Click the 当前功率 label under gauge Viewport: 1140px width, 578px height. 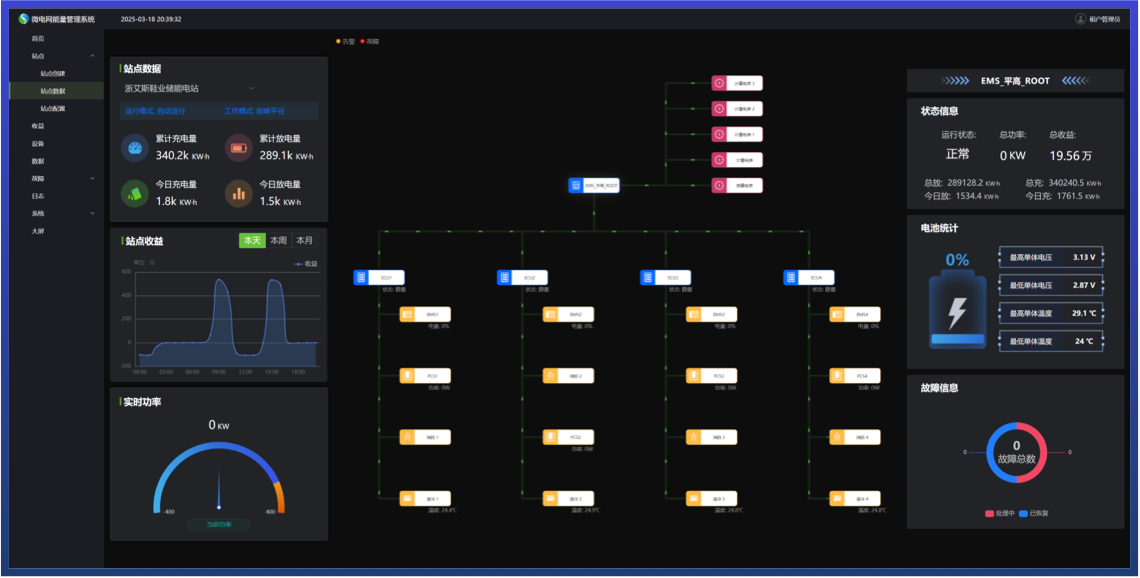219,524
